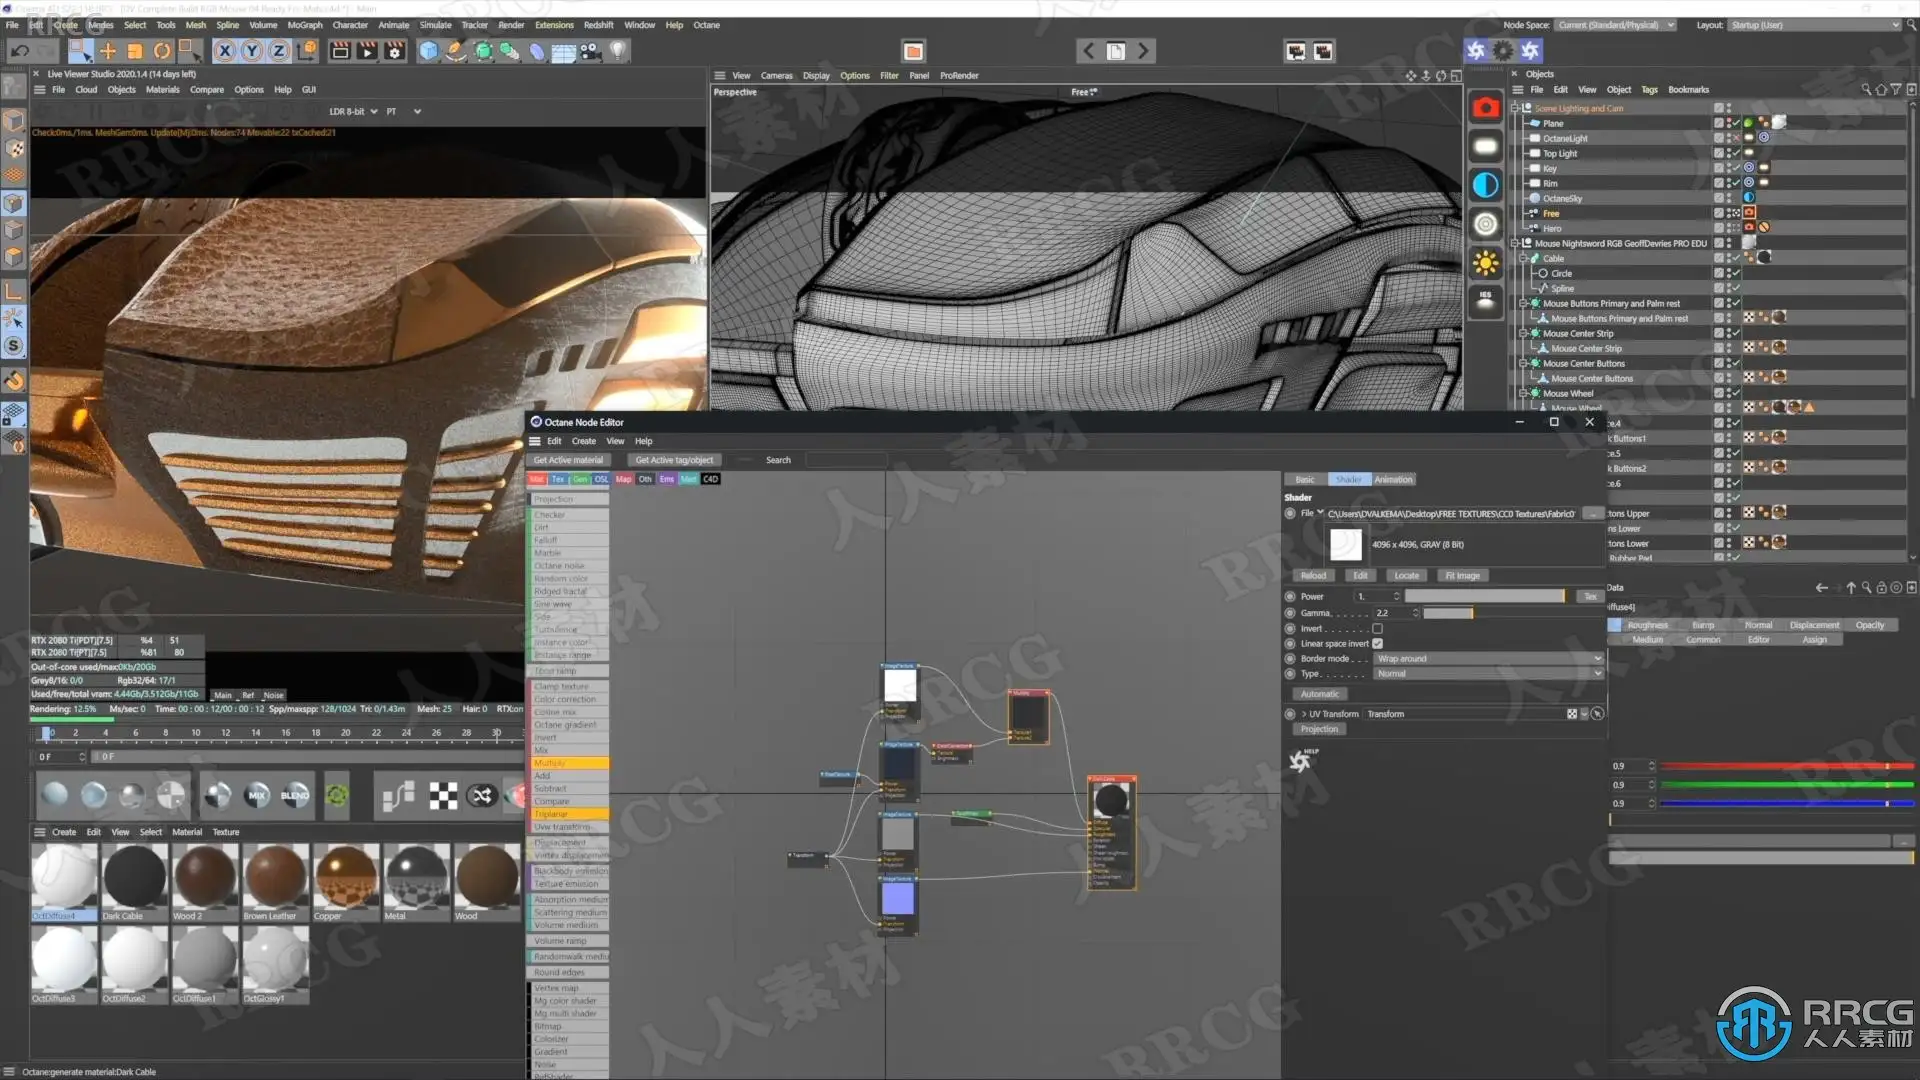Select the Move tool in the toolbar
This screenshot has height=1080, width=1920.
[108, 51]
